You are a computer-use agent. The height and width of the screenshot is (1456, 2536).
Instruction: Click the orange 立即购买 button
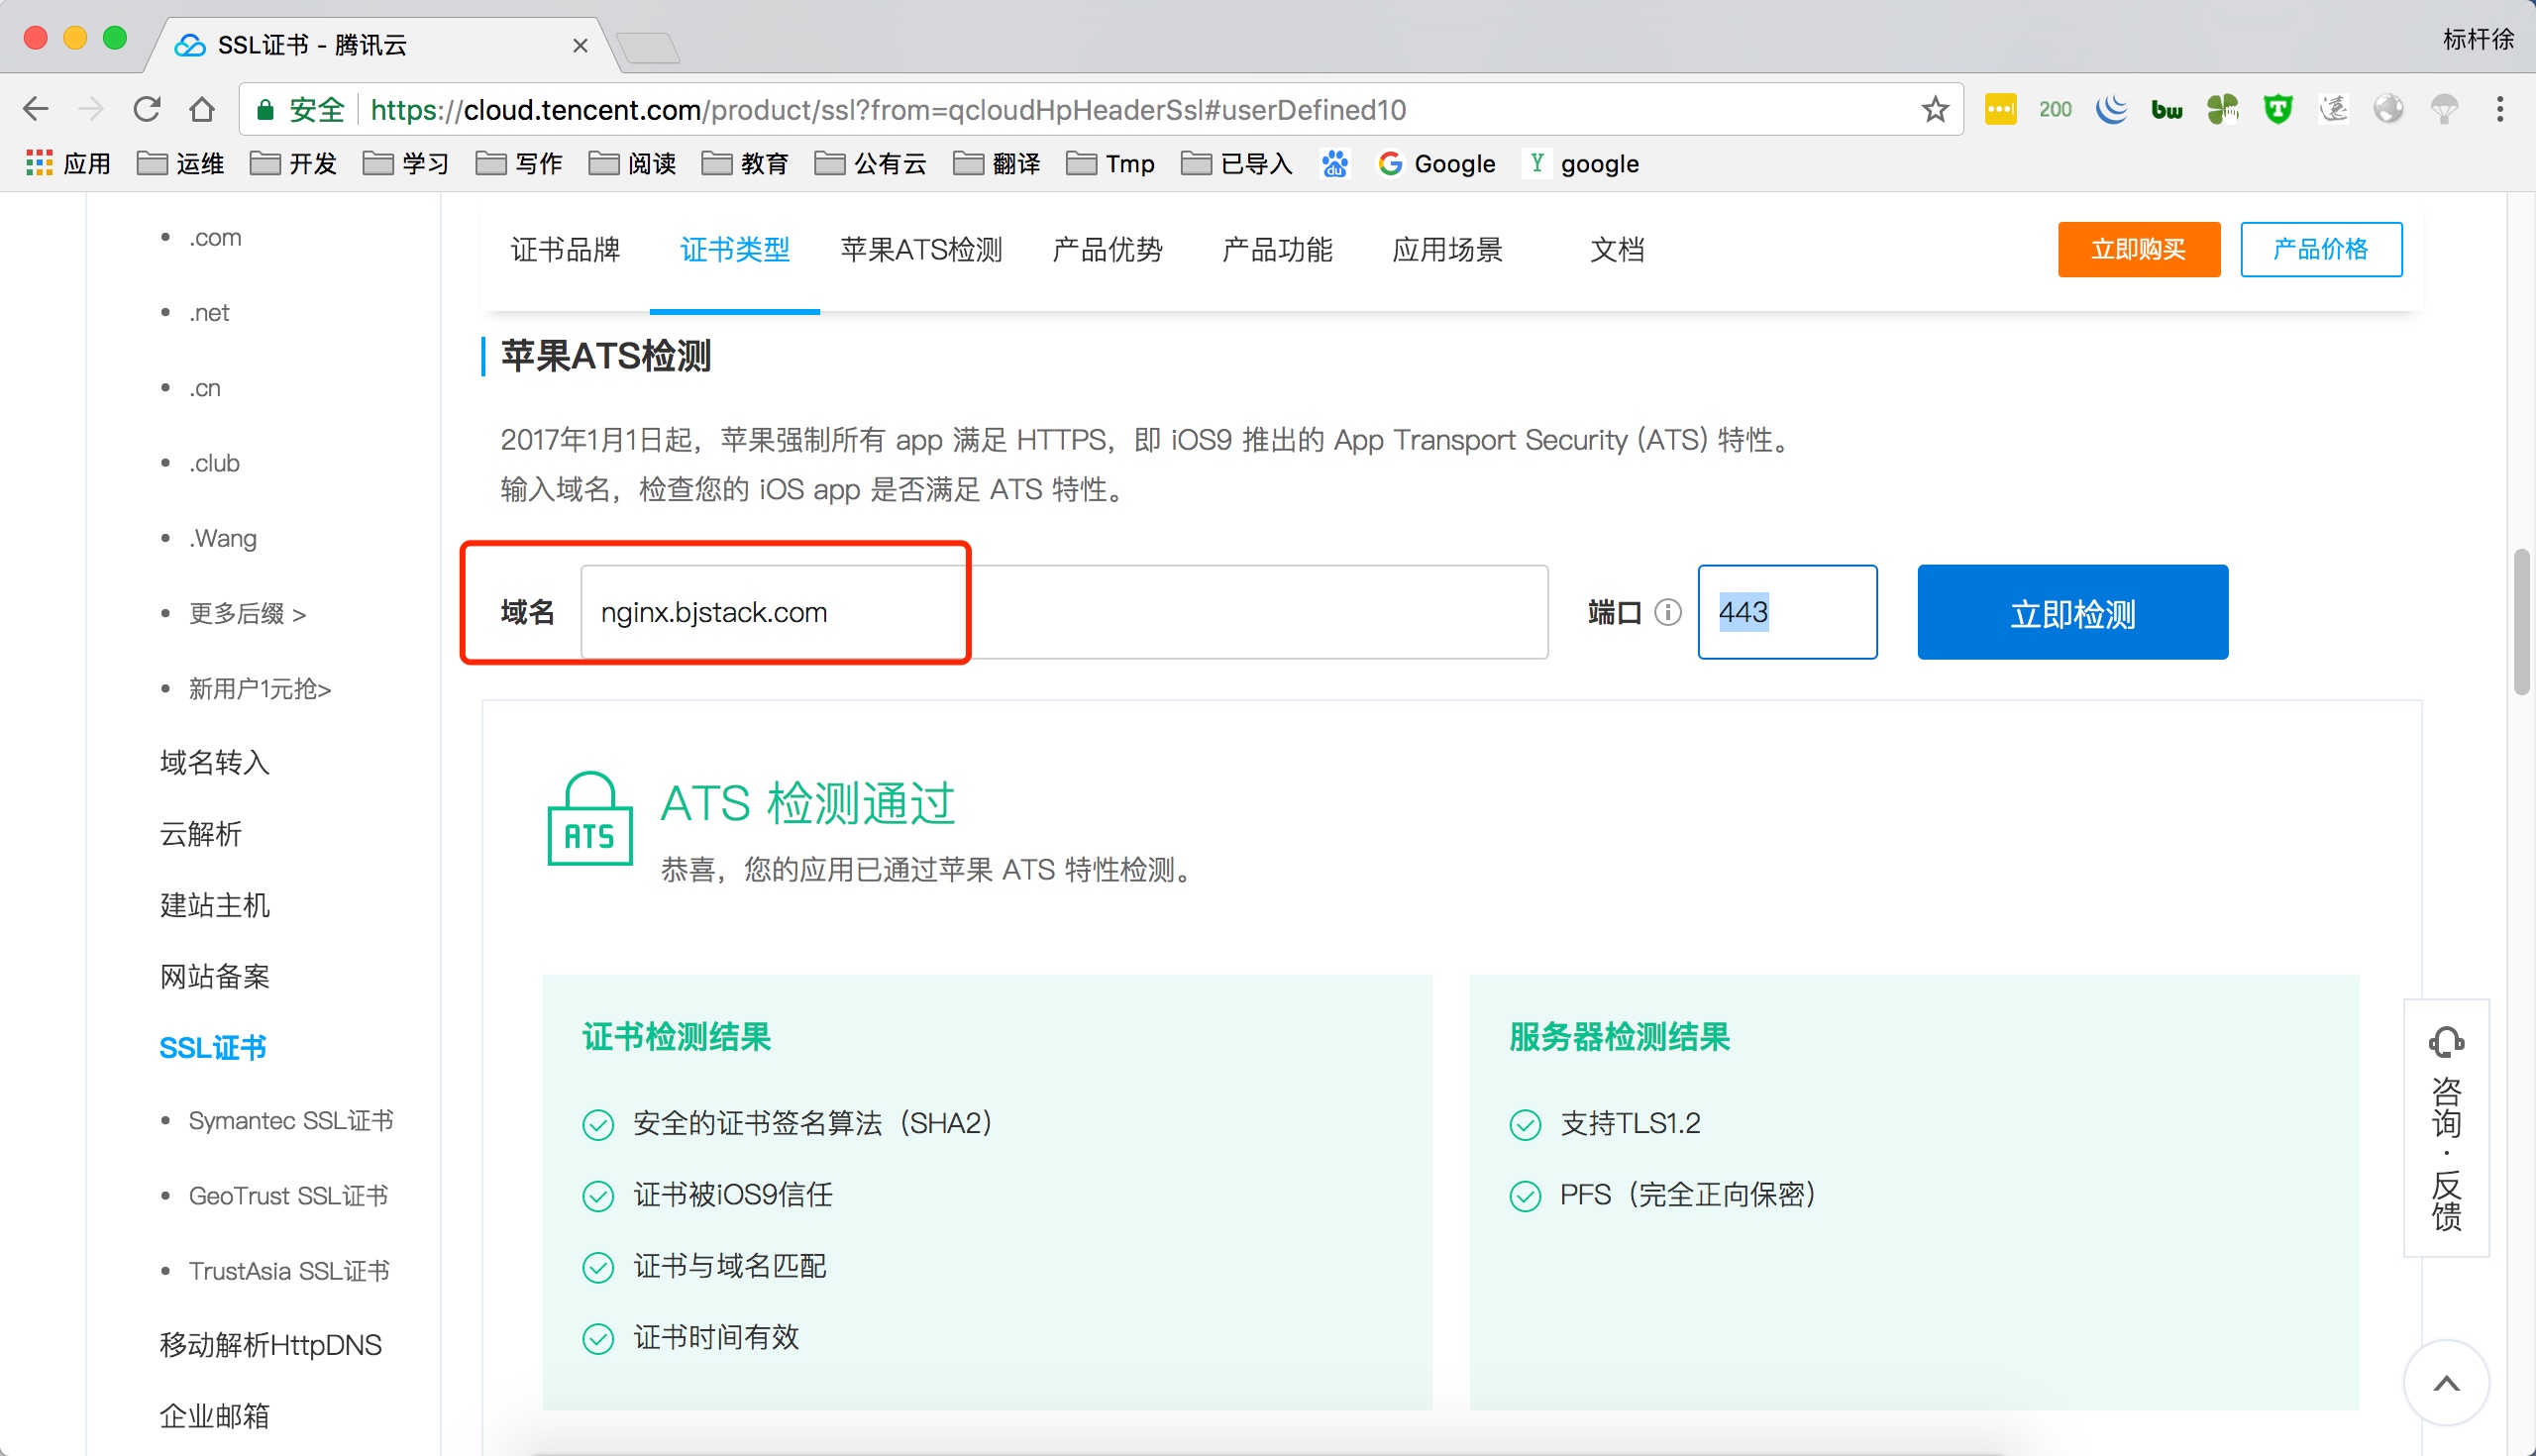2138,249
